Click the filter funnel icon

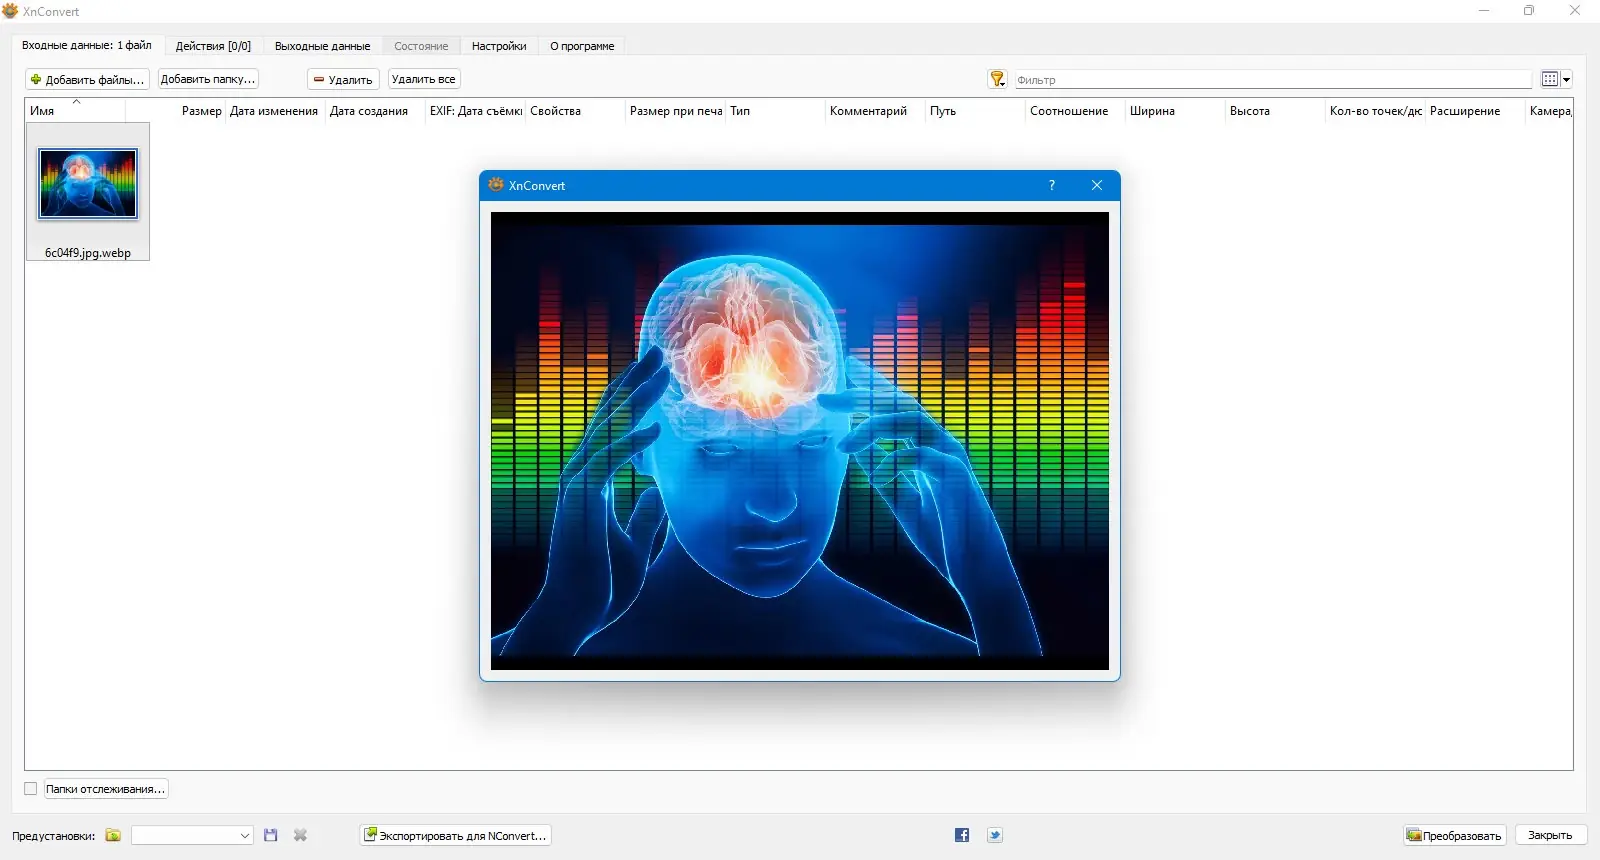[x=997, y=79]
